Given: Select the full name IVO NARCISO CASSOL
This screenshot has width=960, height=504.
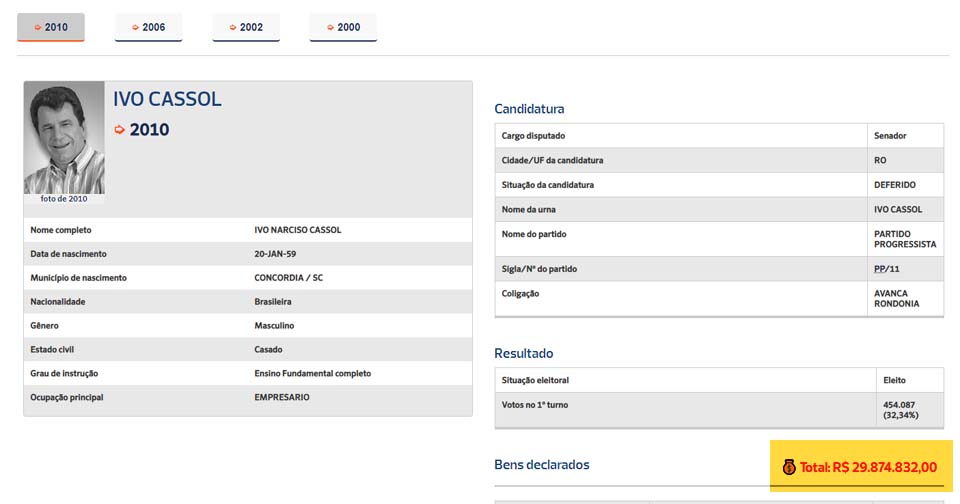Looking at the screenshot, I should coord(297,230).
